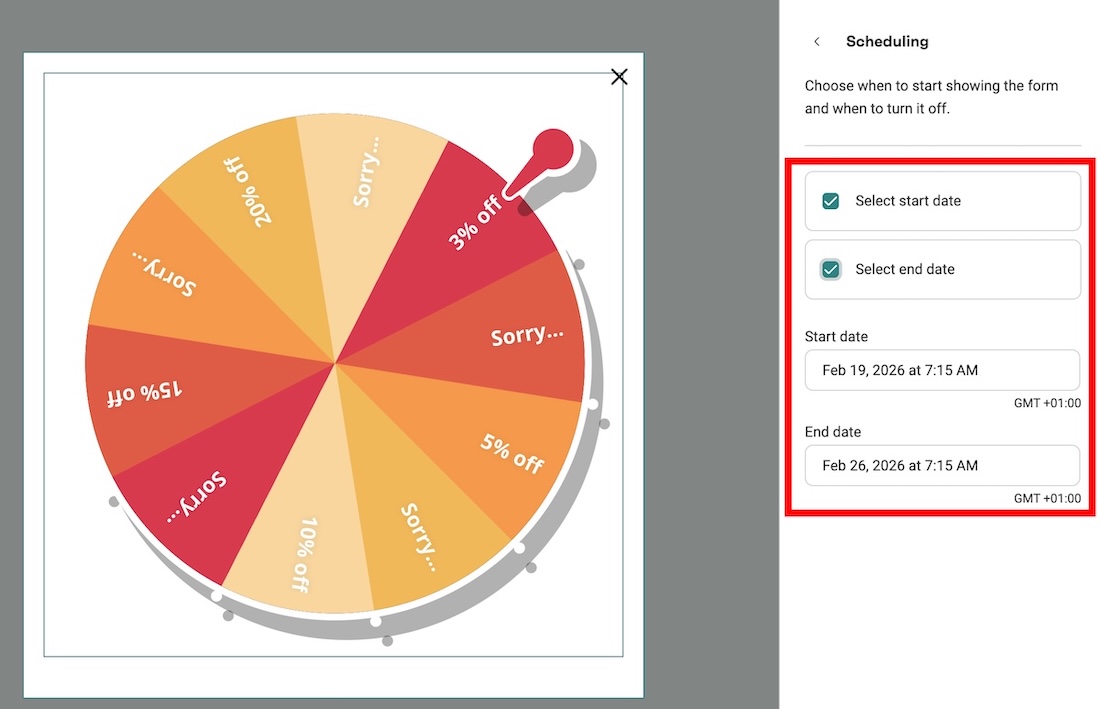Viewport: 1100px width, 709px height.
Task: Click the 'Select start date' label text
Action: [907, 201]
